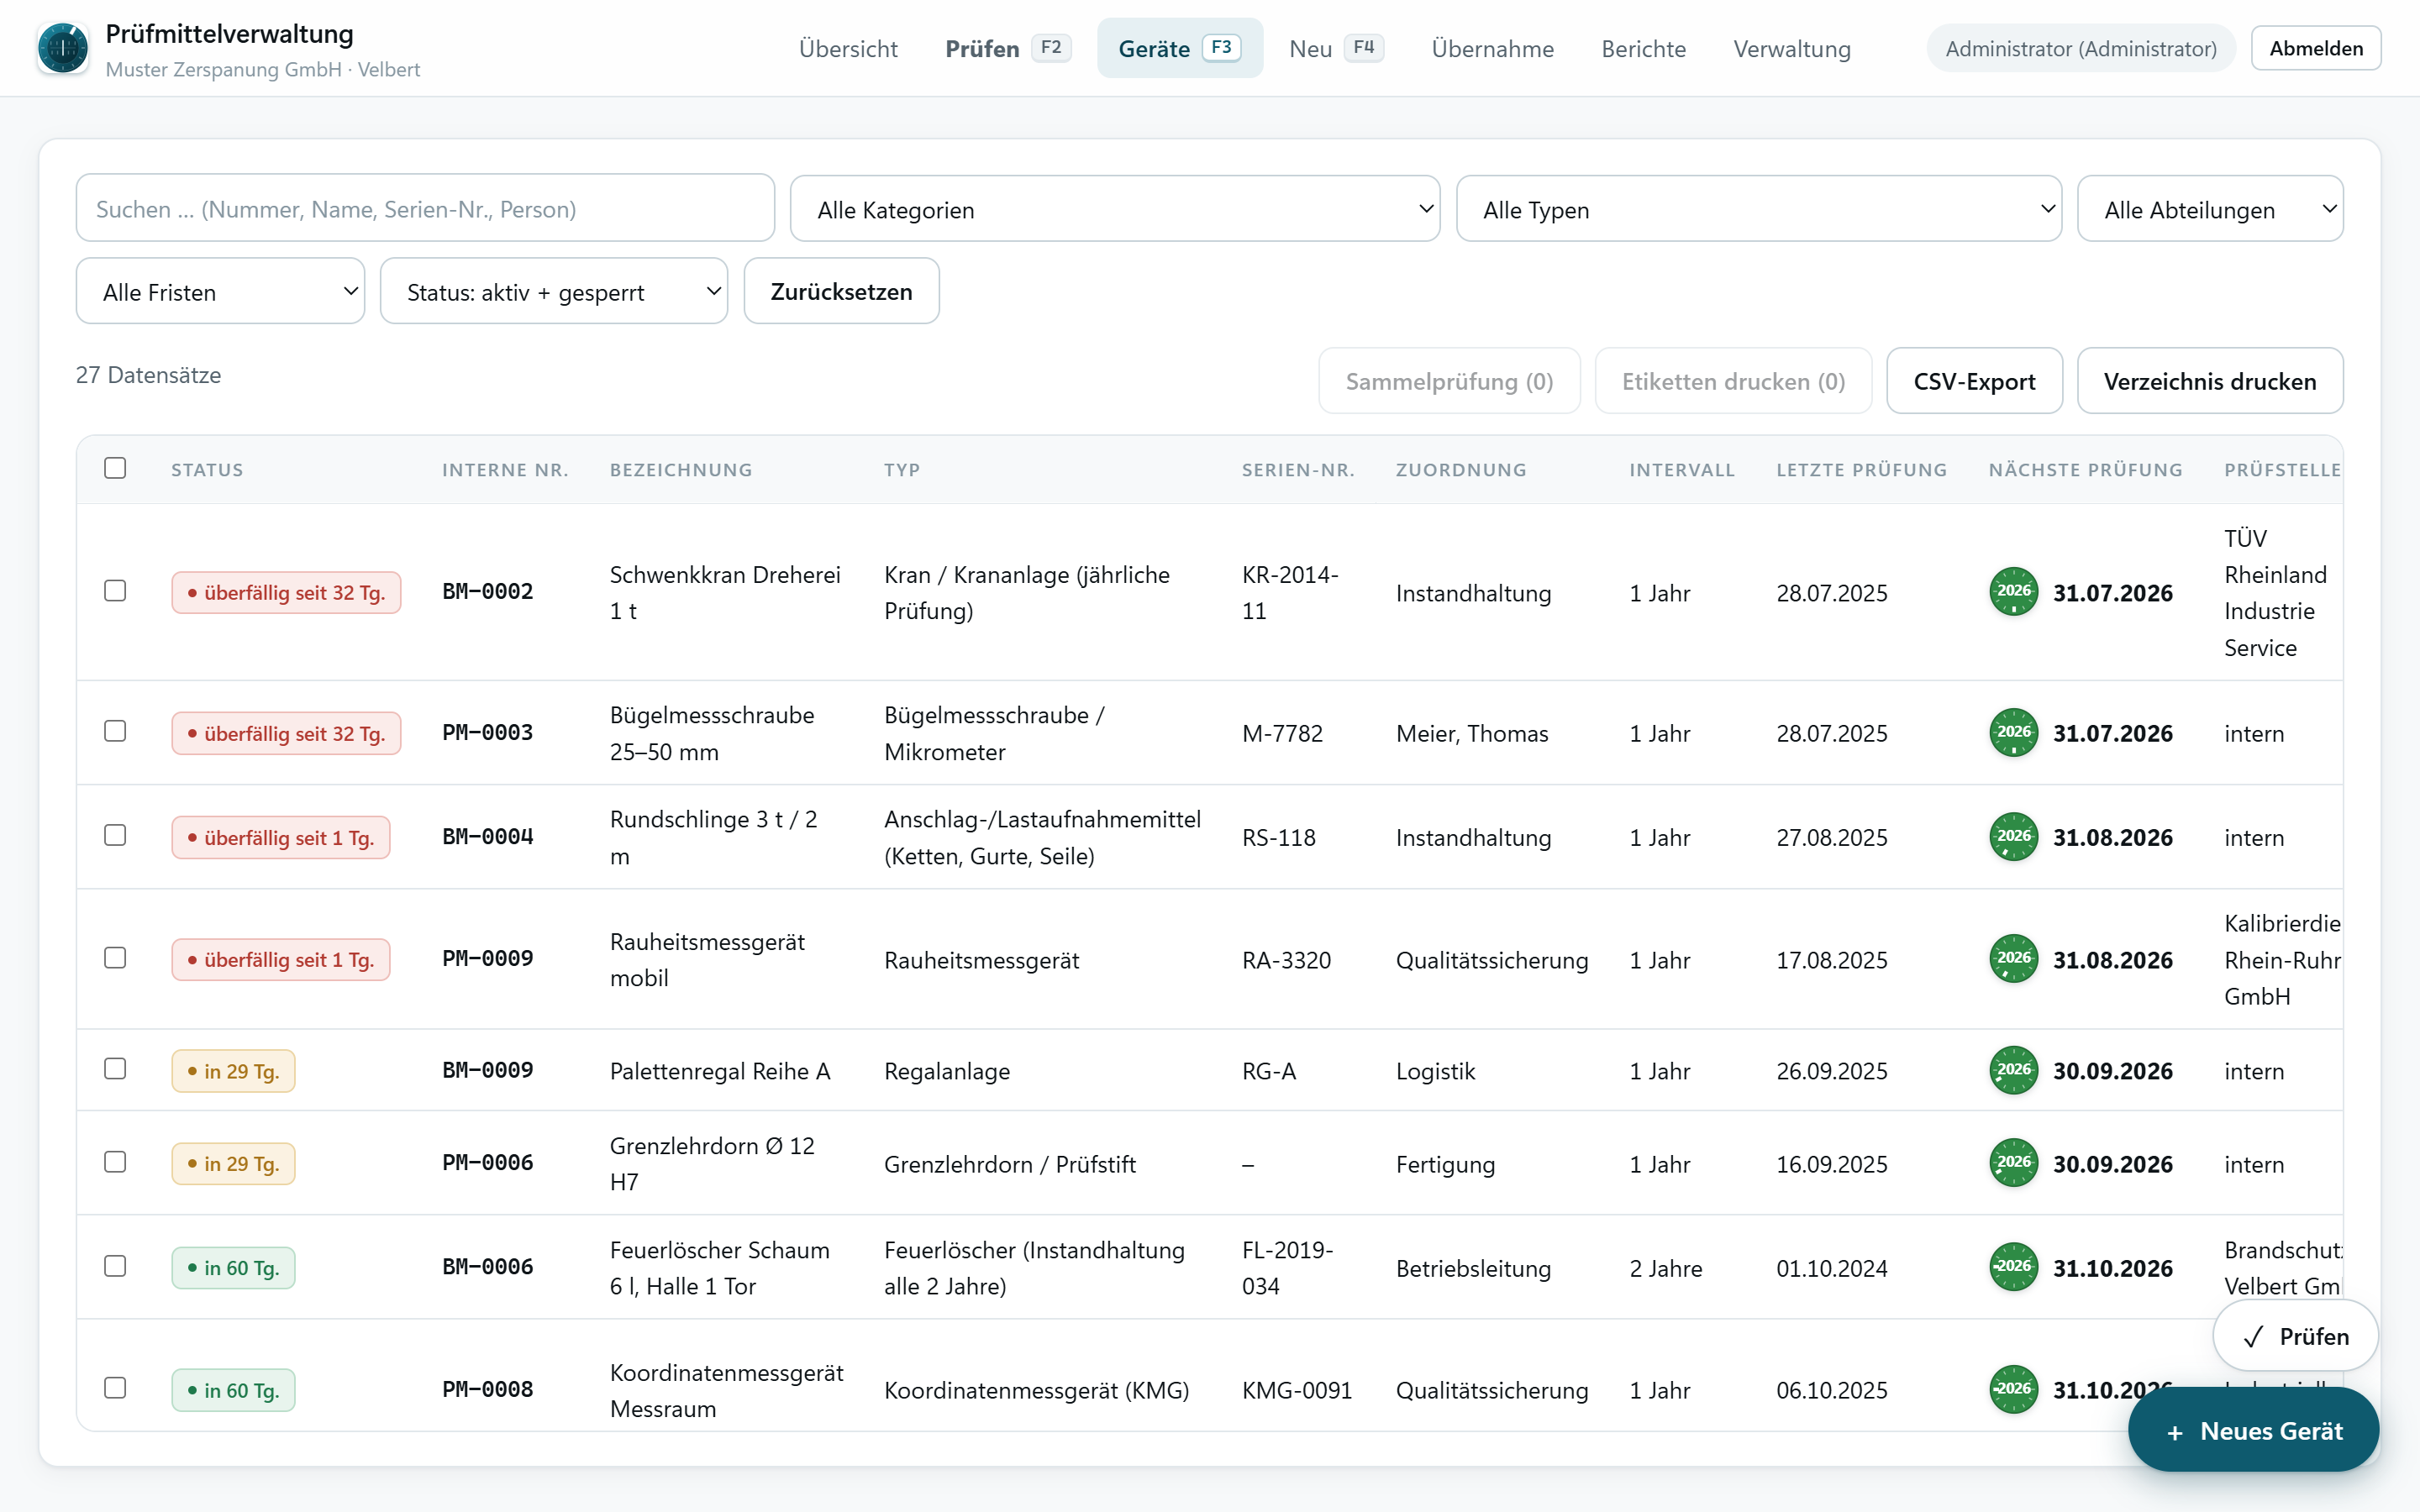Click the Letzte Prüfung column header

click(x=1861, y=469)
